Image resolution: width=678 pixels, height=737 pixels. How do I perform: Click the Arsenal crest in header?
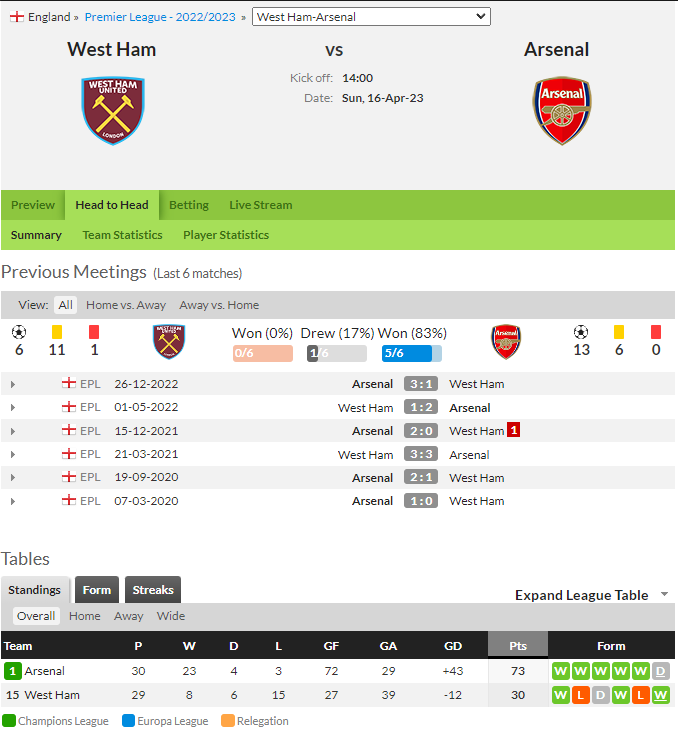tap(562, 111)
